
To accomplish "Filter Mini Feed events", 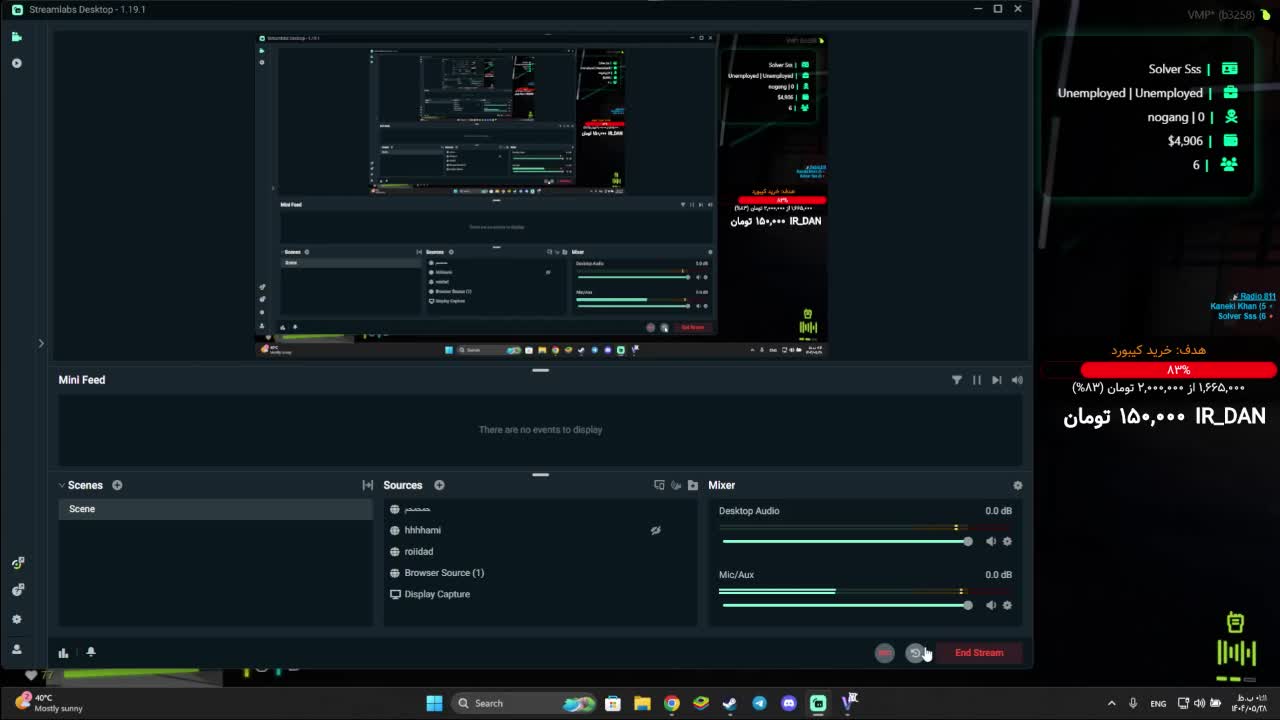I will (956, 380).
